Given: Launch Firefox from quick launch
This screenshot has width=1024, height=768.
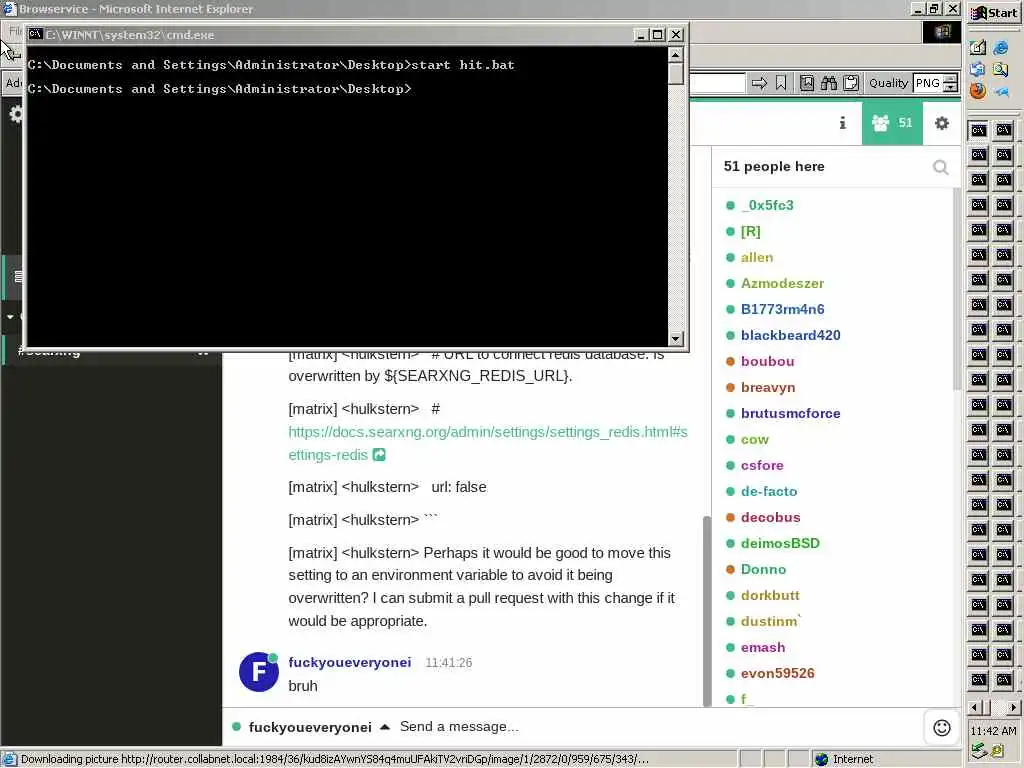Looking at the screenshot, I should pyautogui.click(x=978, y=91).
